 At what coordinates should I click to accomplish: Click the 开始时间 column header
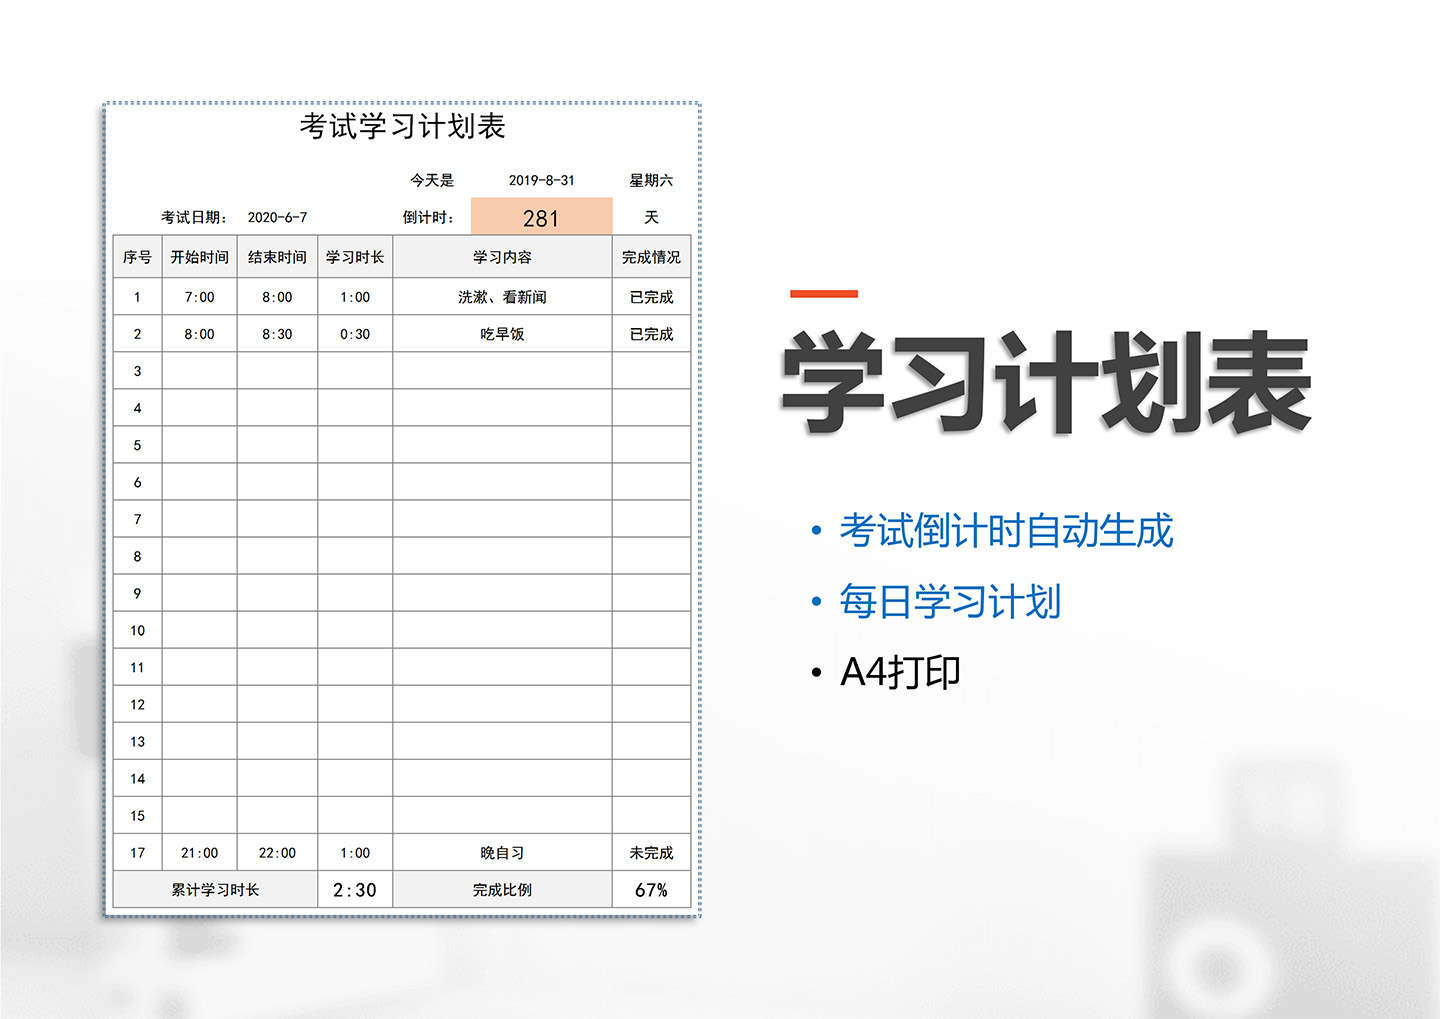[x=199, y=256]
